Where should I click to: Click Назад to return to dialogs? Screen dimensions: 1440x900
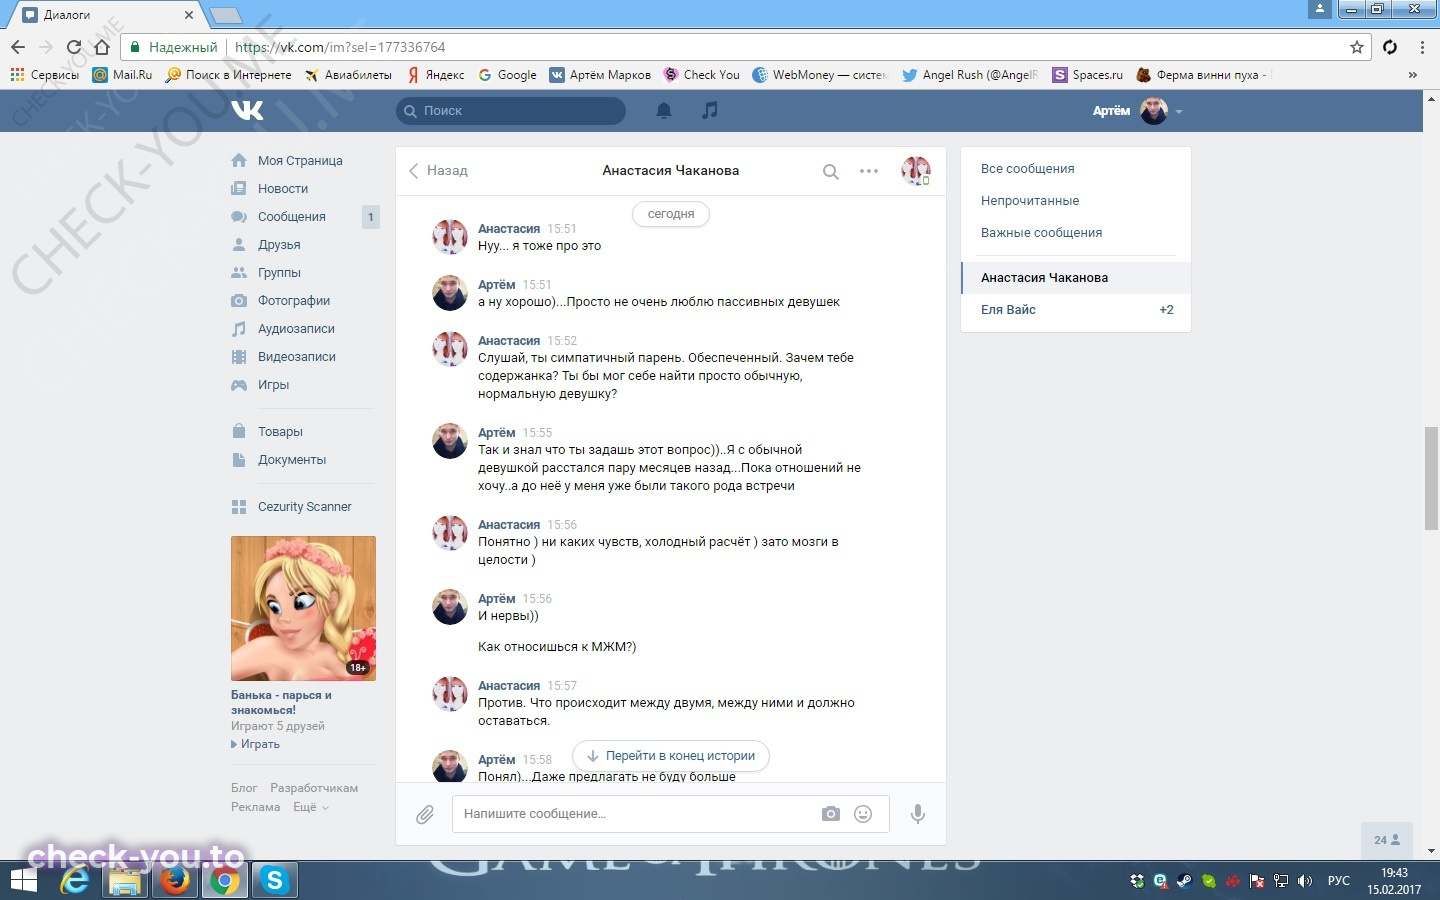tap(438, 170)
